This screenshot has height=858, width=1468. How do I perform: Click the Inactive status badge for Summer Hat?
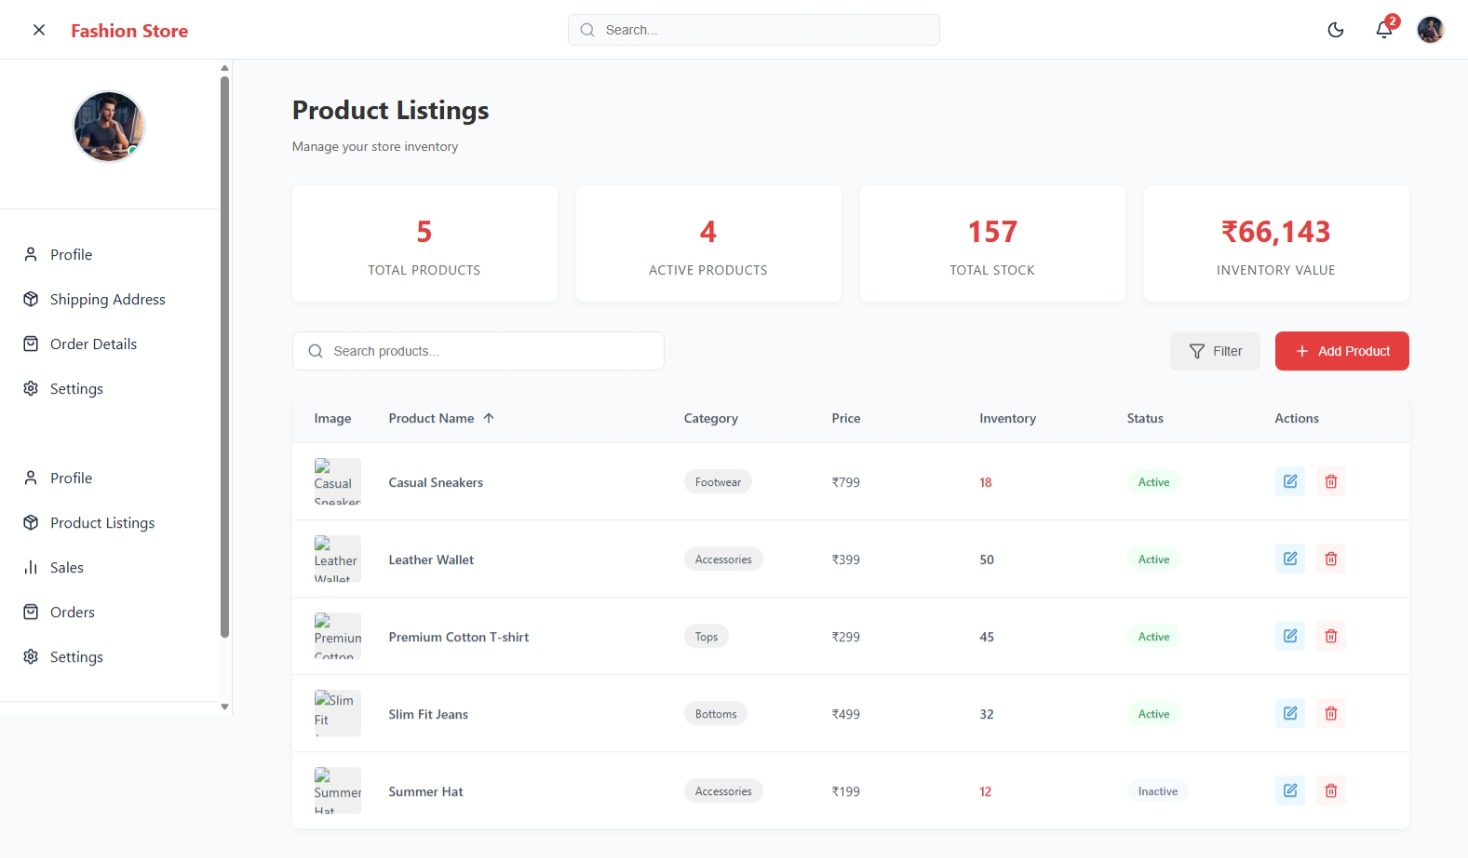click(1157, 791)
